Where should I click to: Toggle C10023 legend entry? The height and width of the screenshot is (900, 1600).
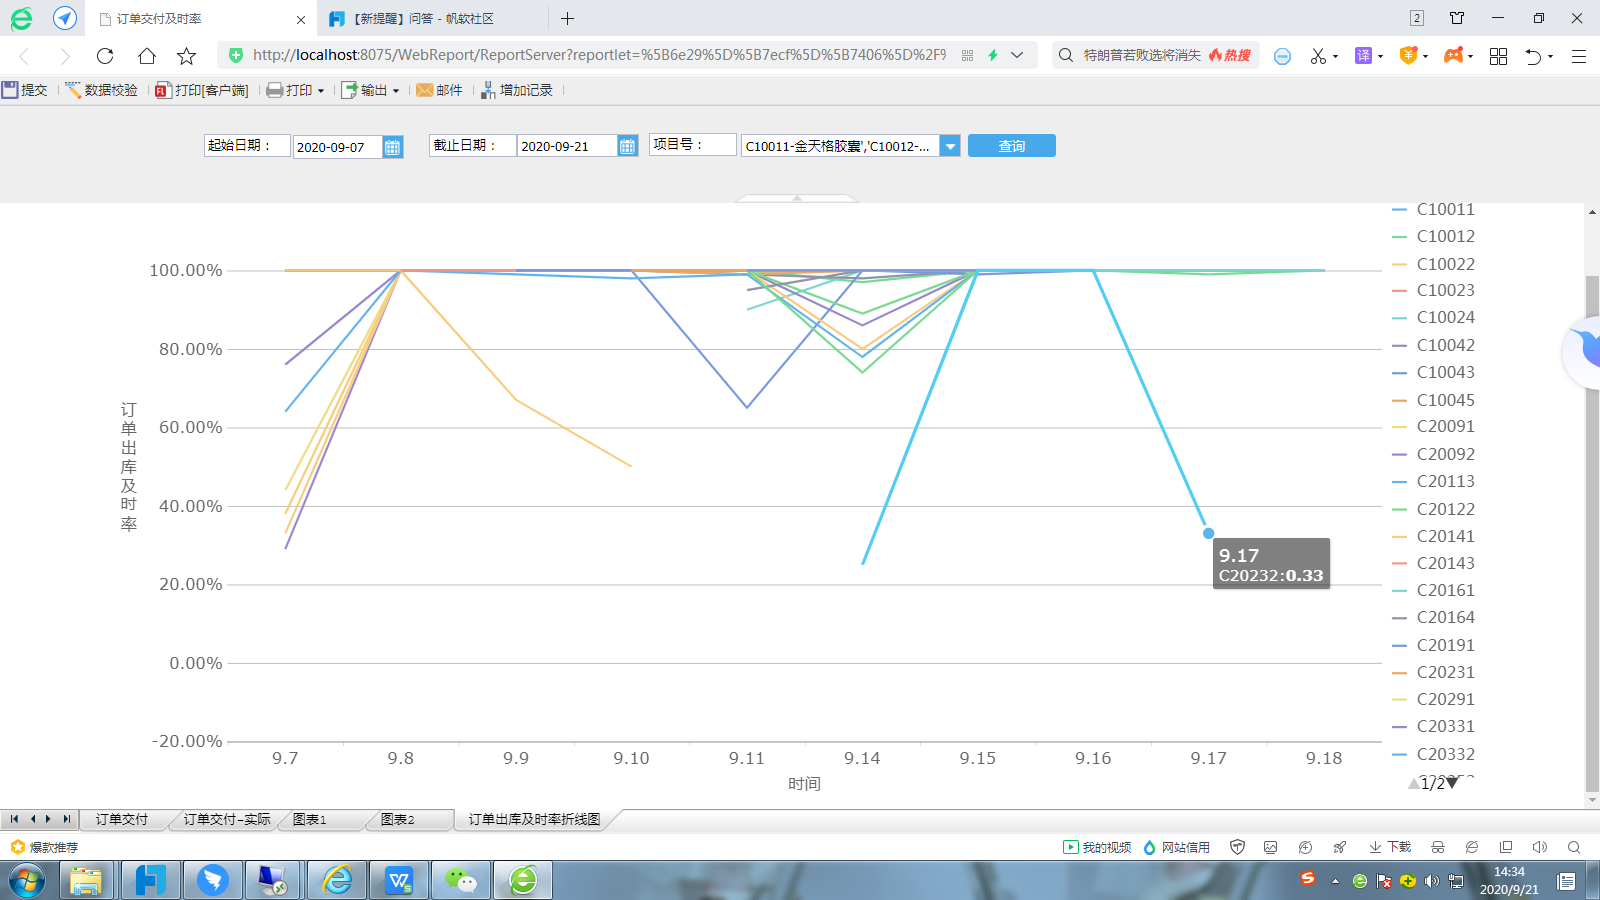coord(1434,290)
